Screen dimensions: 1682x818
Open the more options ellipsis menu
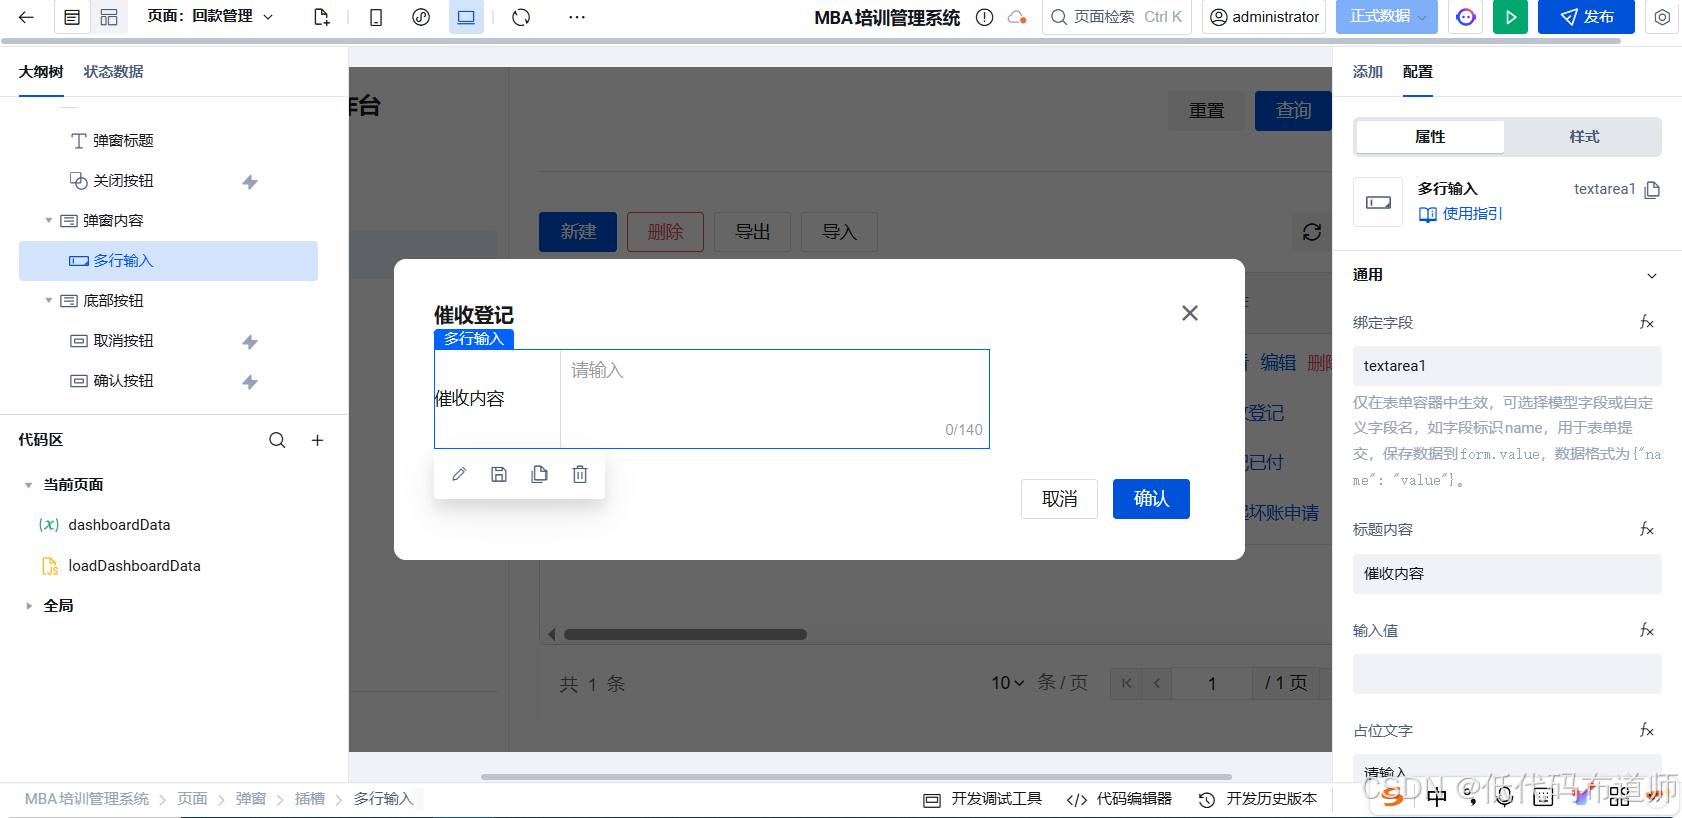click(x=577, y=17)
